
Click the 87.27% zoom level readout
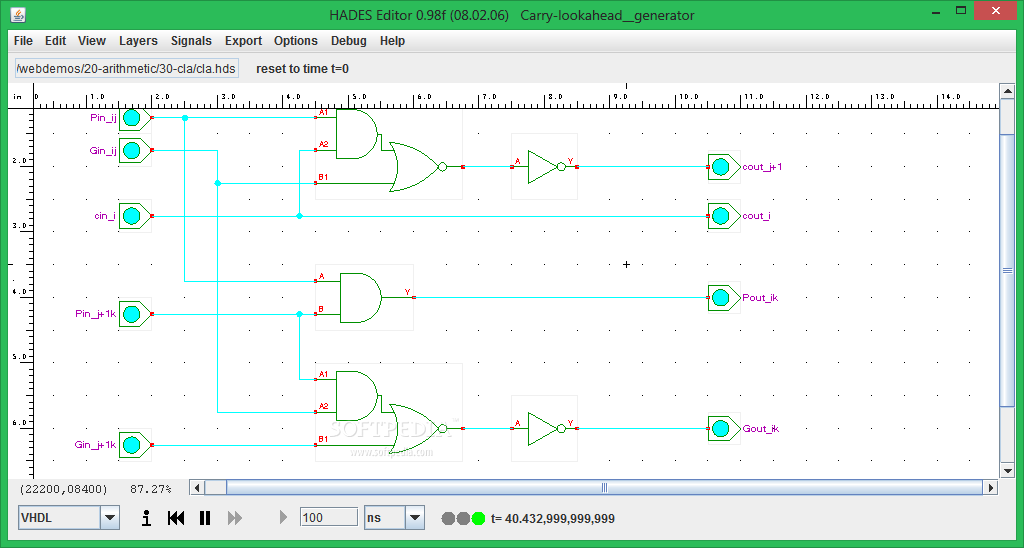click(x=151, y=489)
